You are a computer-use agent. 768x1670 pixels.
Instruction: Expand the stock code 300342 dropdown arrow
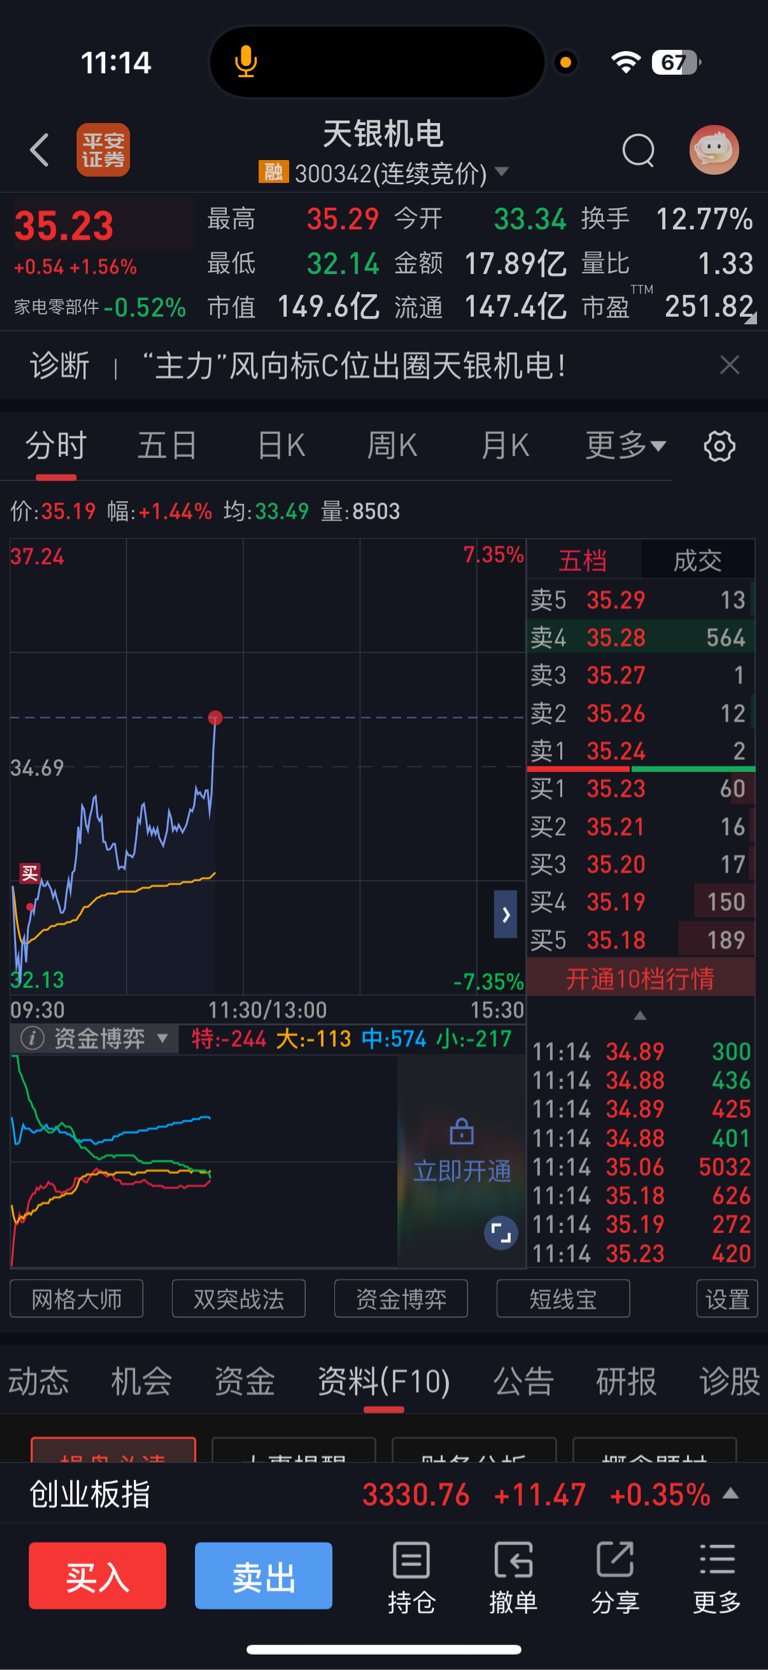(x=502, y=172)
